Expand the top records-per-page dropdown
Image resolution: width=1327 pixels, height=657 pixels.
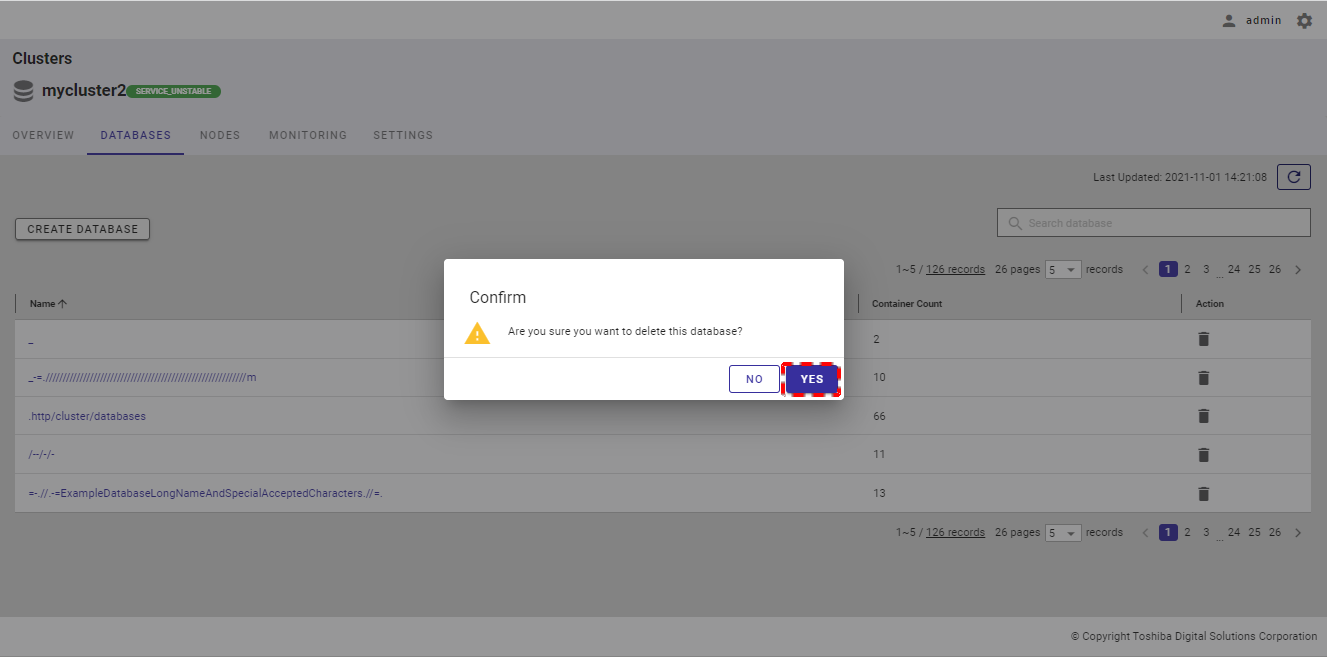click(1063, 270)
